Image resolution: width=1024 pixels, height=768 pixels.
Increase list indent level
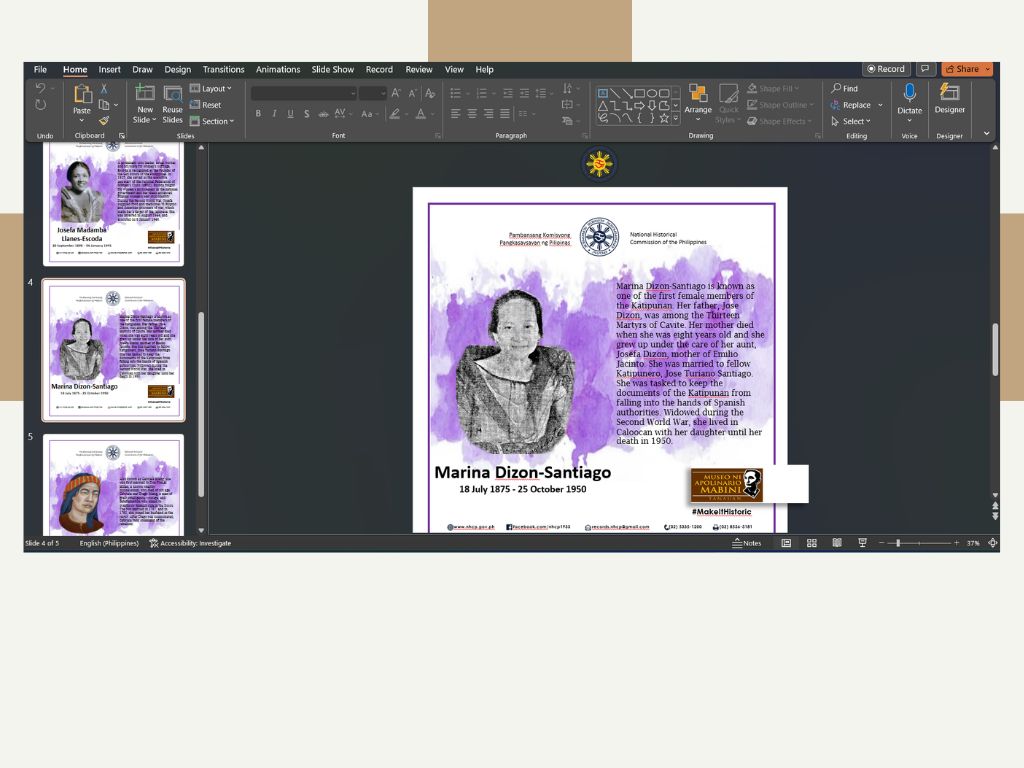click(524, 93)
